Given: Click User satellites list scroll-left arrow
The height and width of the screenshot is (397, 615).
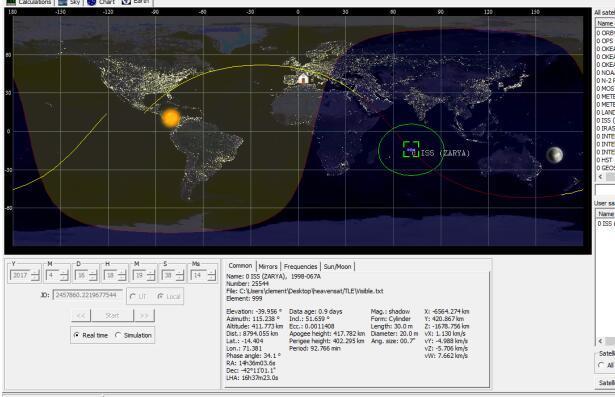Looking at the screenshot, I should [x=600, y=341].
